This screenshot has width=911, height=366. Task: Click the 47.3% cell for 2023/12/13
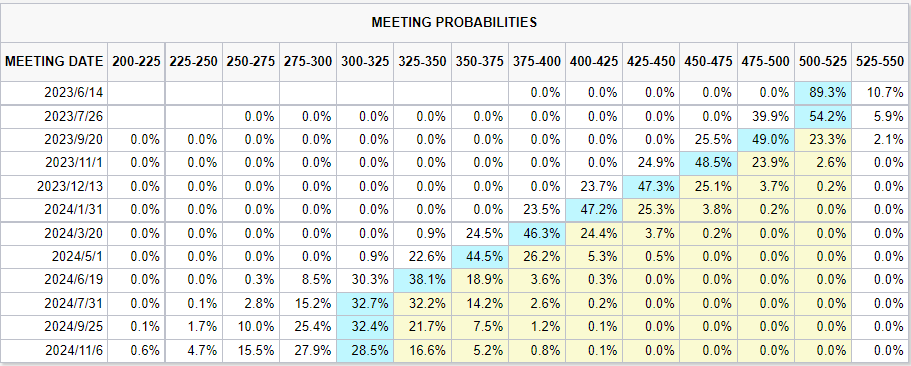pos(652,186)
